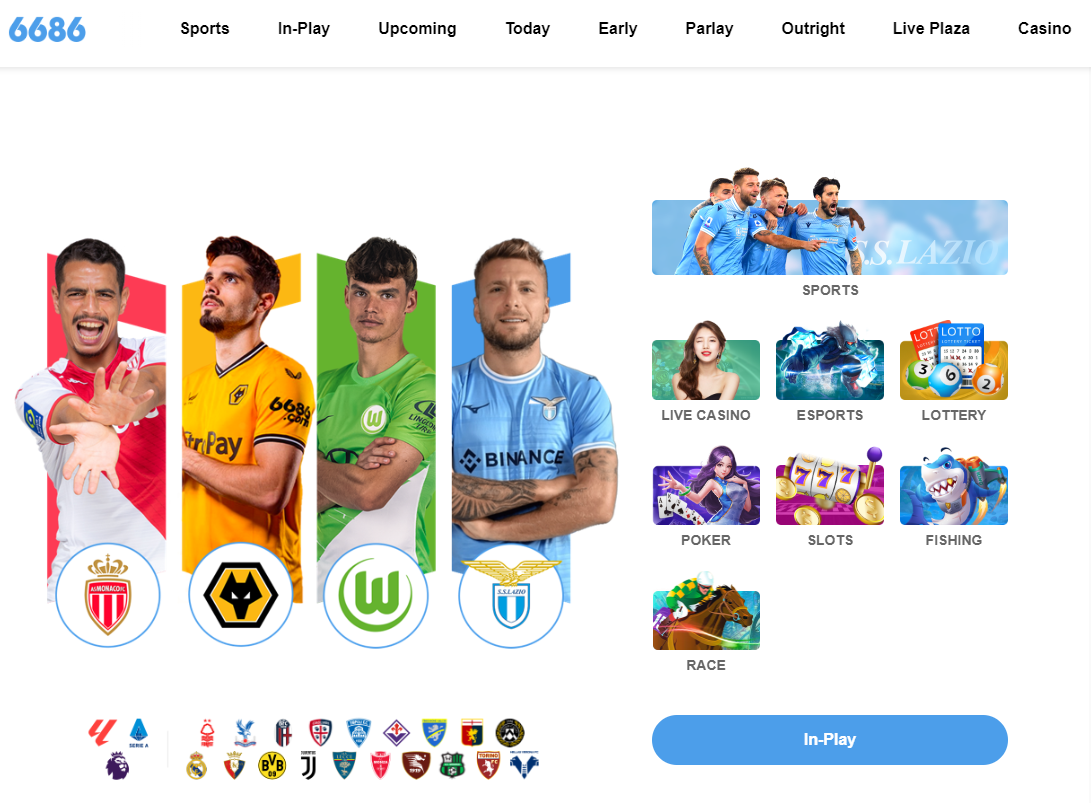The height and width of the screenshot is (803, 1091).
Task: Open the Parlay menu item
Action: (709, 29)
